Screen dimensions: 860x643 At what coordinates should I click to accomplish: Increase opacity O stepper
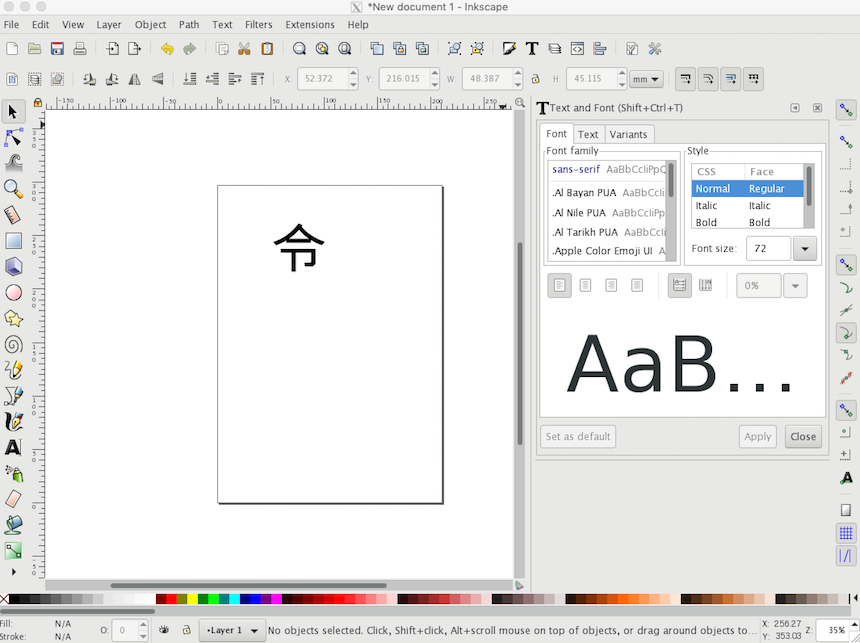(143, 624)
